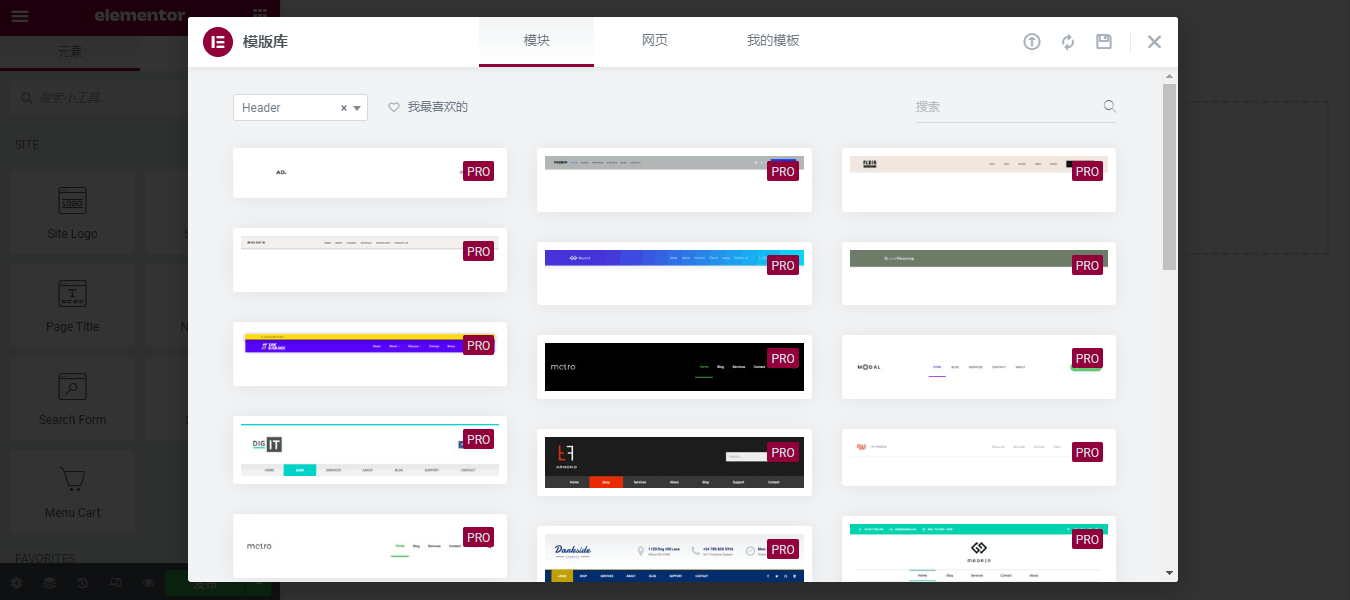1350x600 pixels.
Task: Click the 搜索 template search field
Action: [1005, 107]
